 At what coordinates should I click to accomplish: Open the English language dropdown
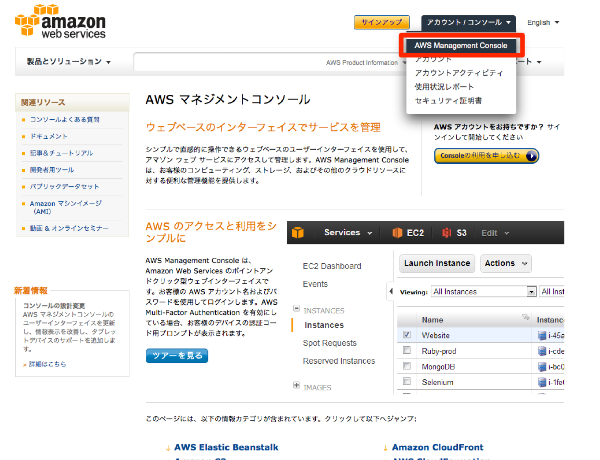tap(543, 23)
